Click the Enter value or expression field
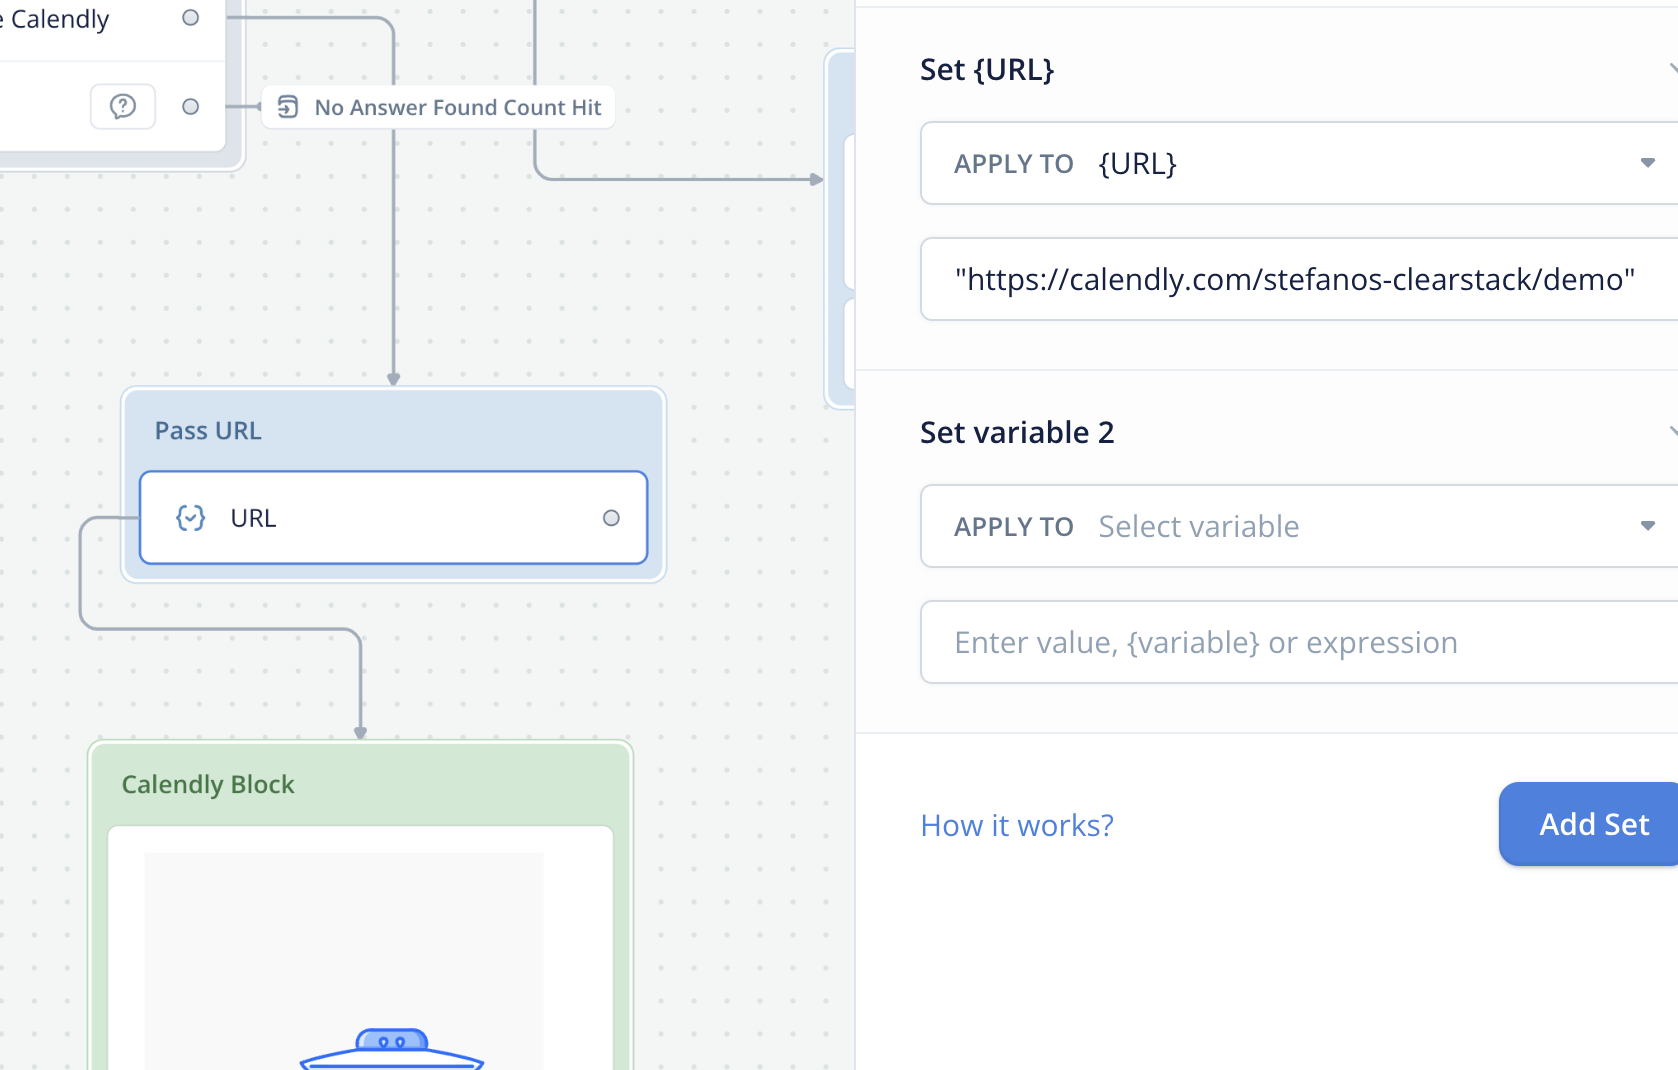 [1299, 642]
